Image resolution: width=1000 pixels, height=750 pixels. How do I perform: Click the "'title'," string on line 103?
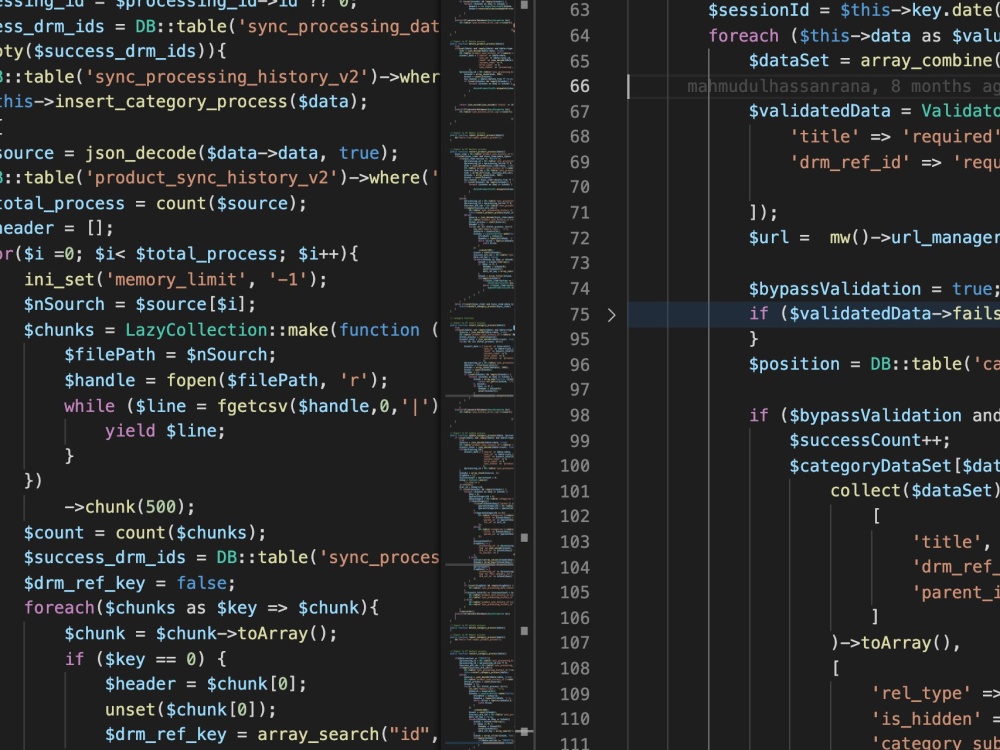tap(951, 541)
